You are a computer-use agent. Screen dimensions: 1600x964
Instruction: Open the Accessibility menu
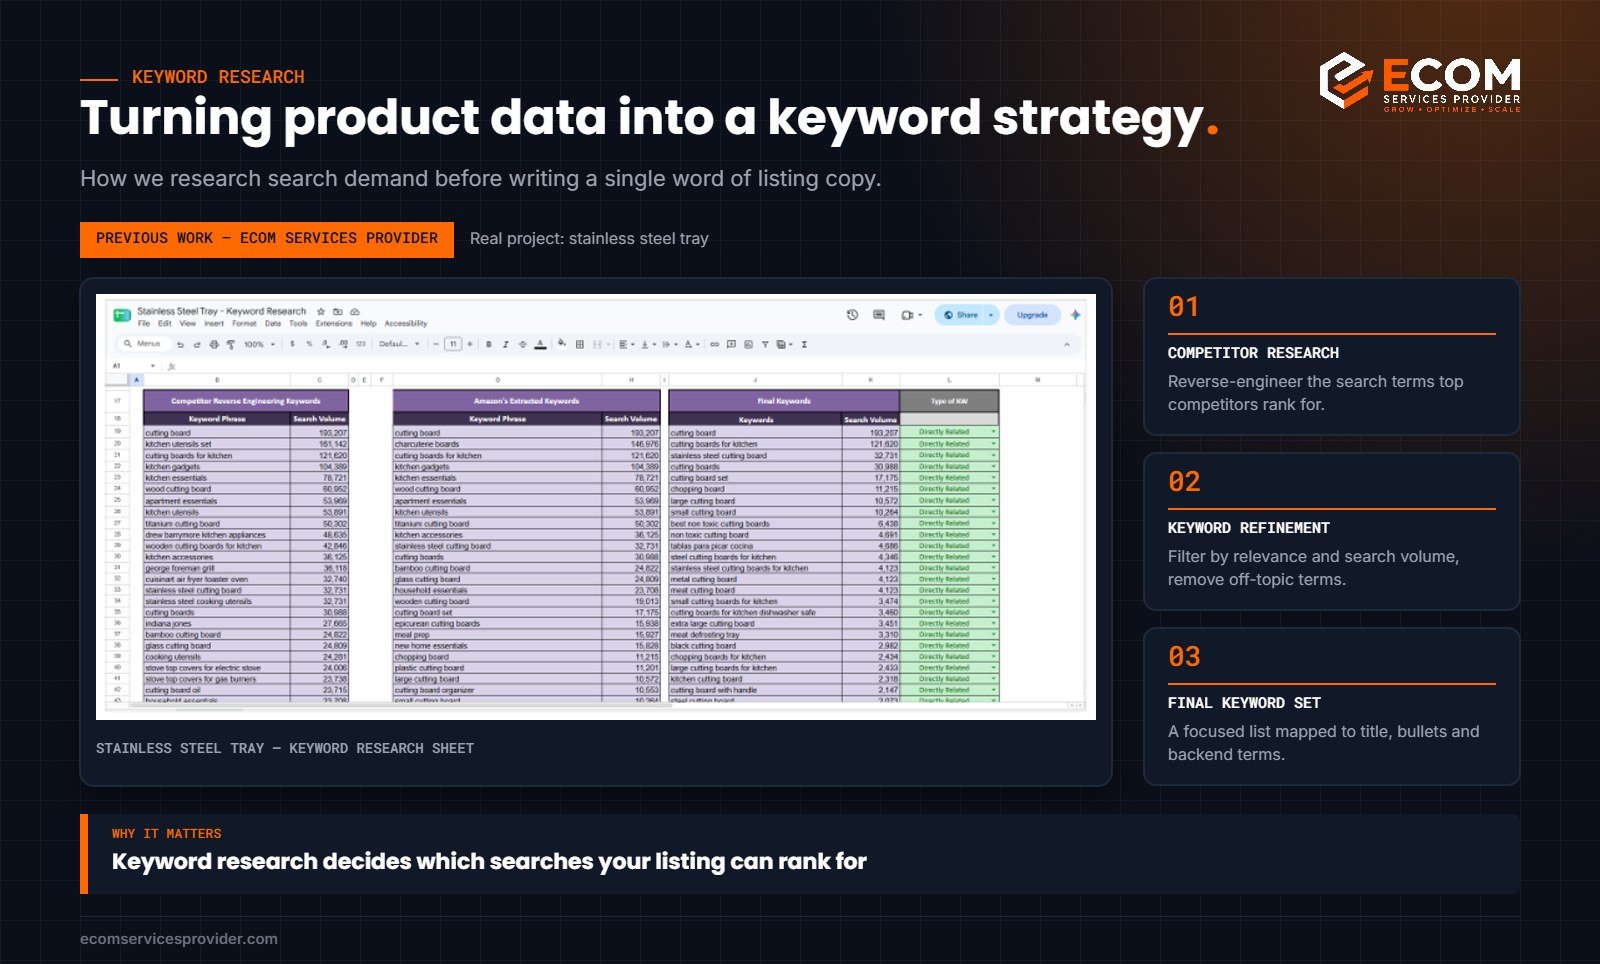[x=406, y=323]
